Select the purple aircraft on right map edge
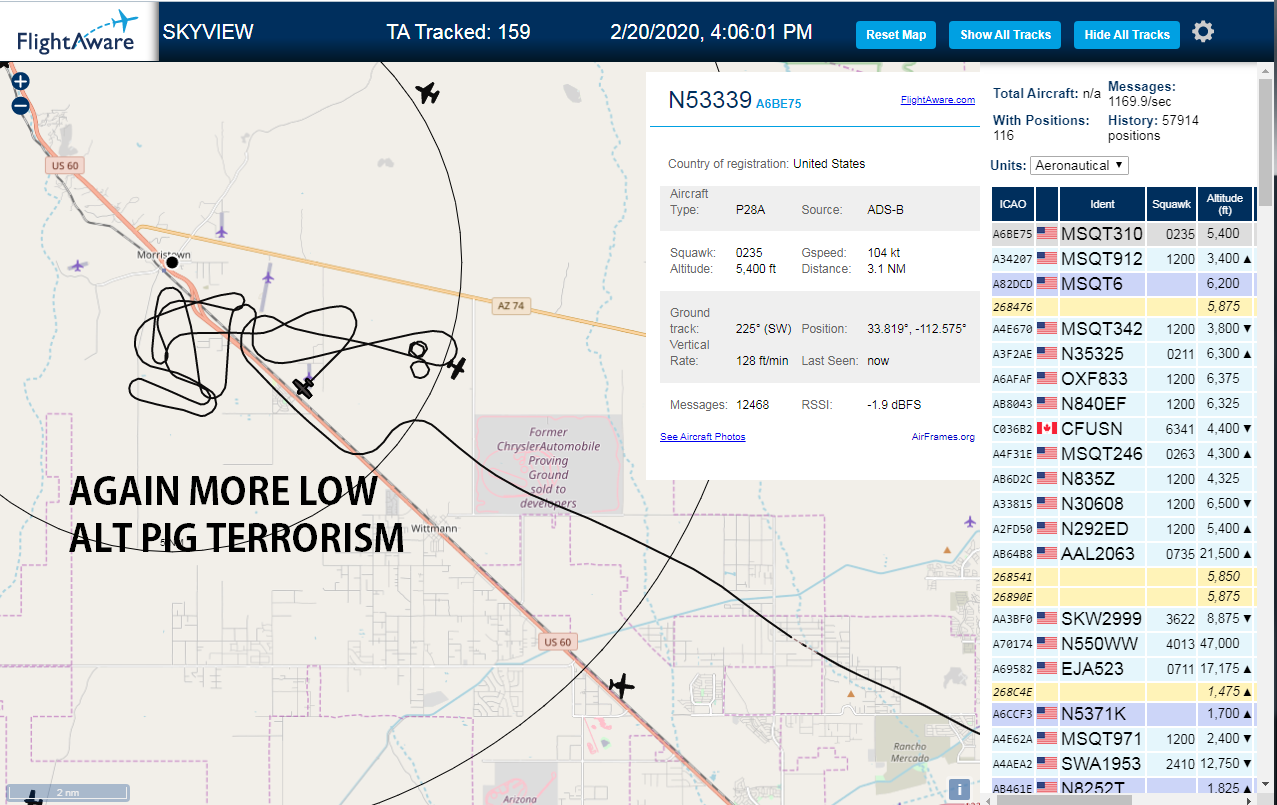1277x805 pixels. pos(969,521)
